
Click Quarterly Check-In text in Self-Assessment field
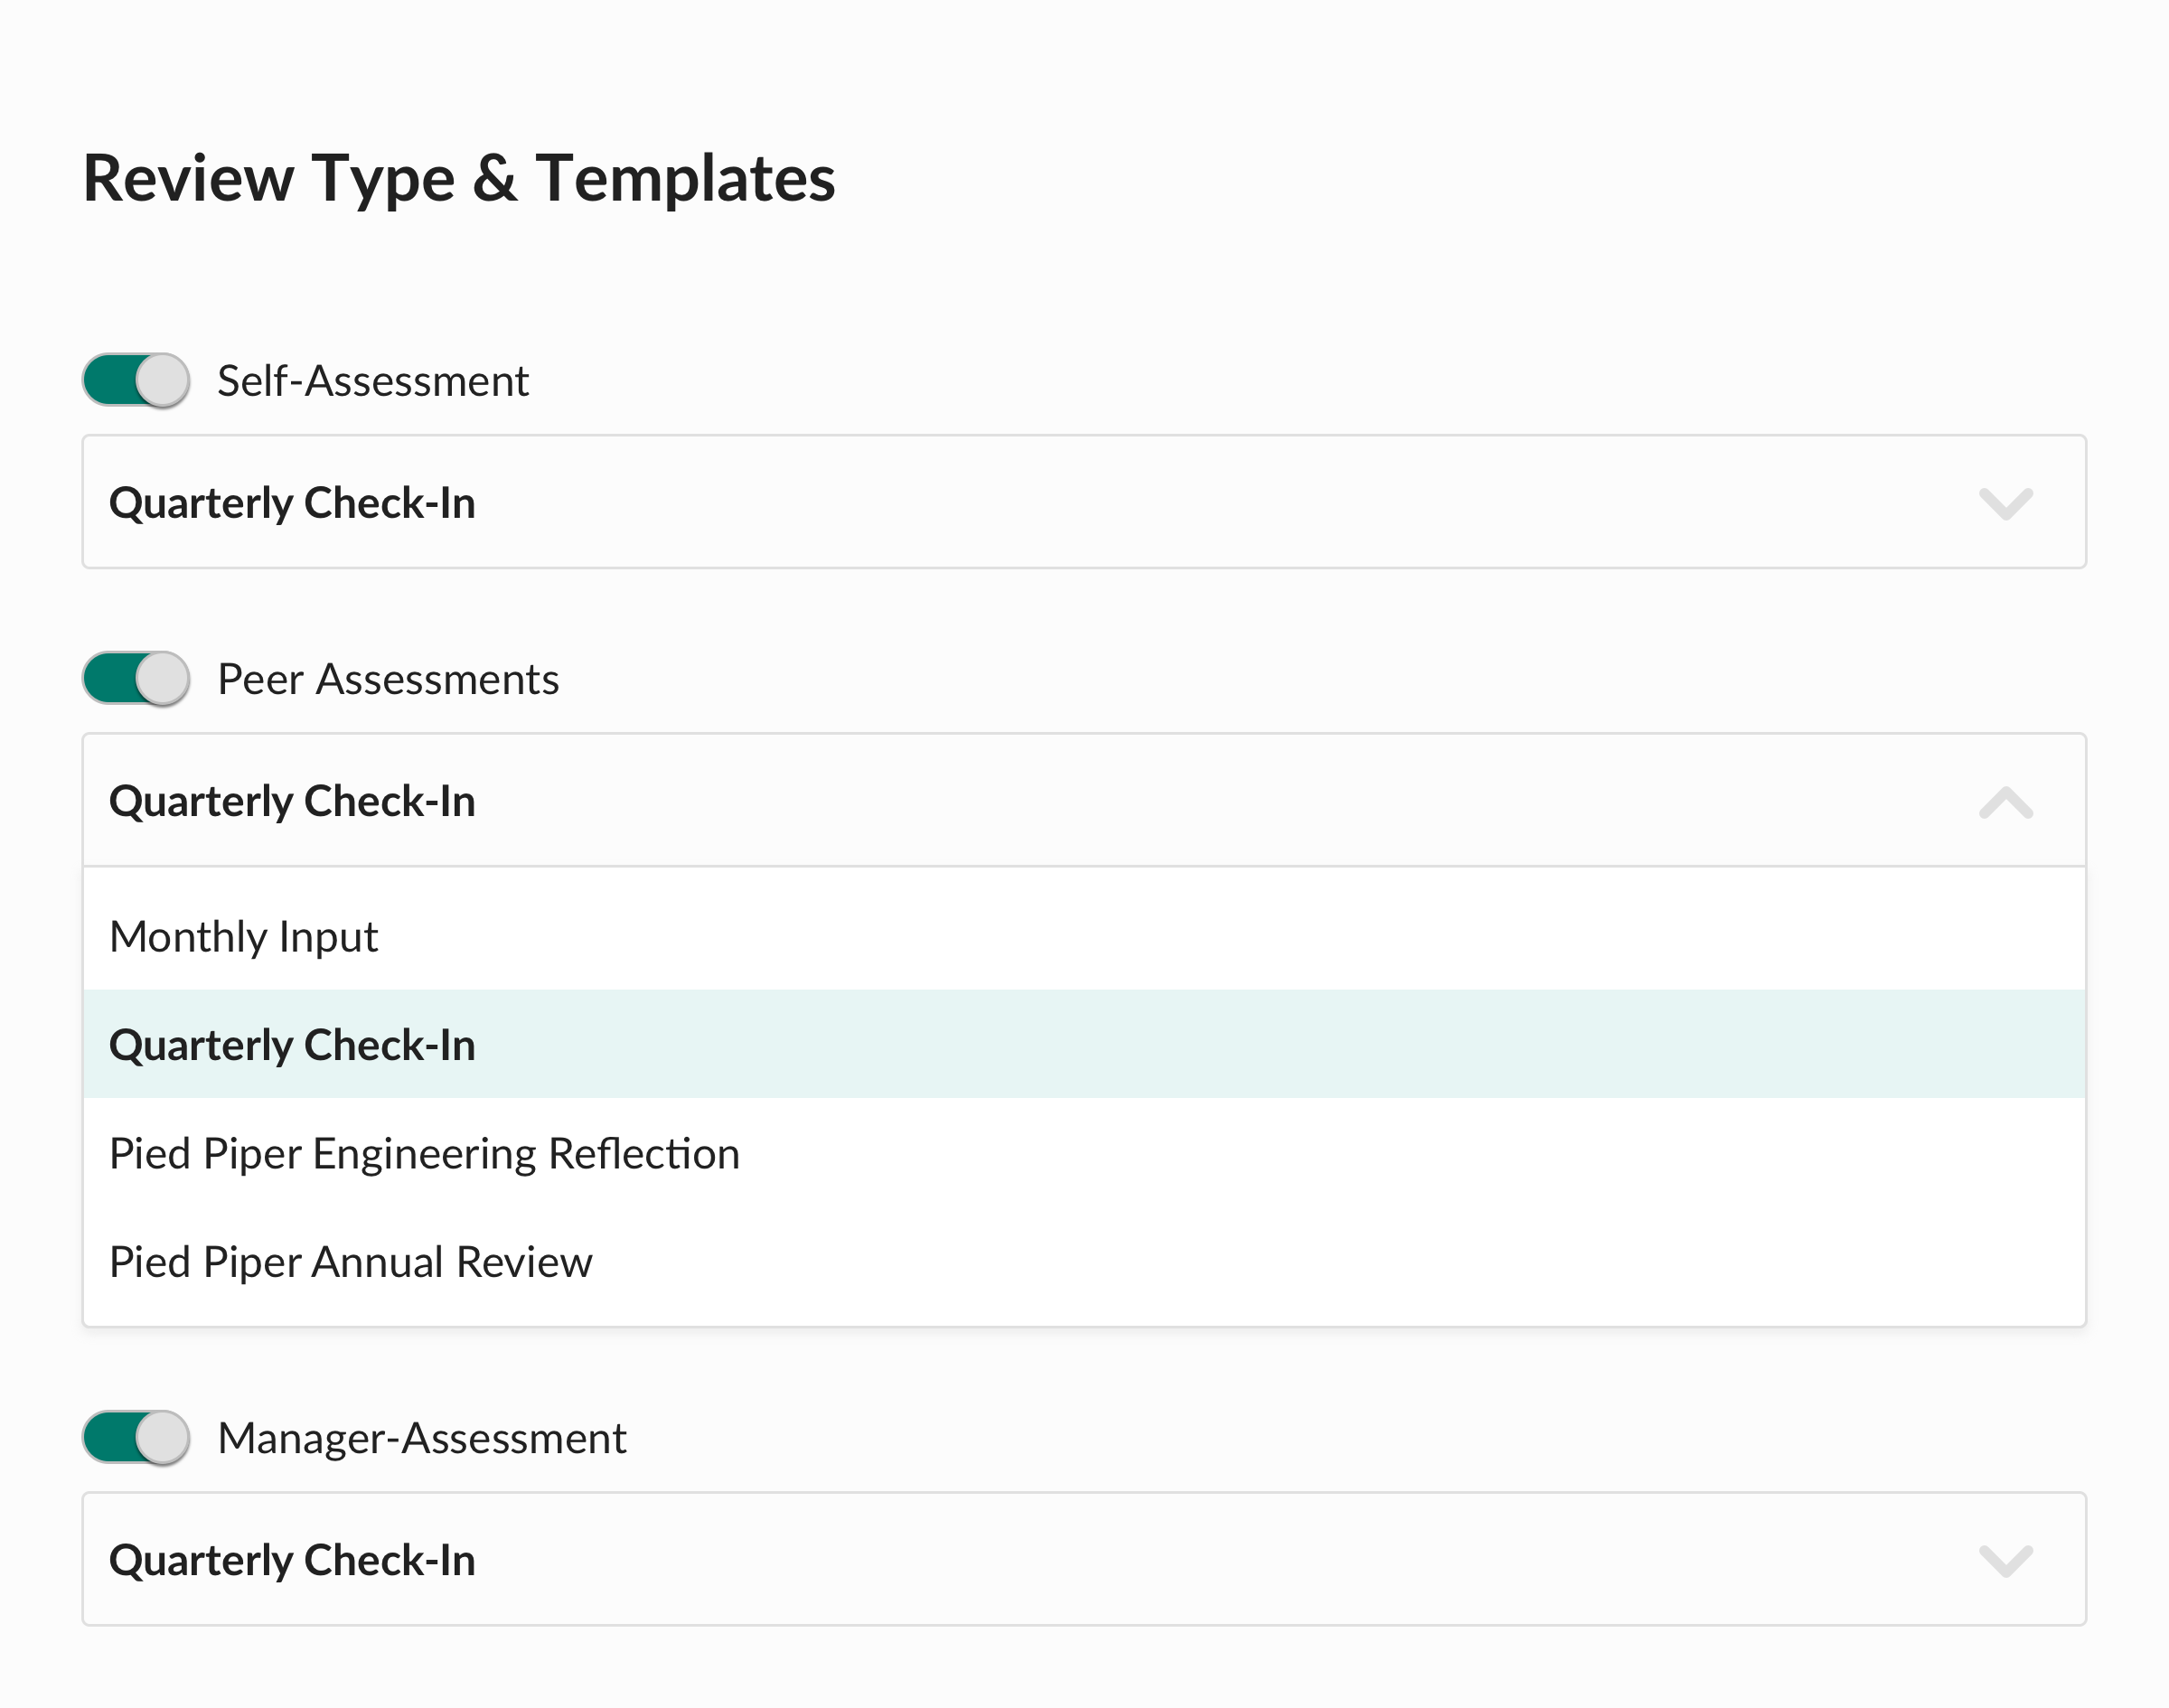tap(292, 503)
